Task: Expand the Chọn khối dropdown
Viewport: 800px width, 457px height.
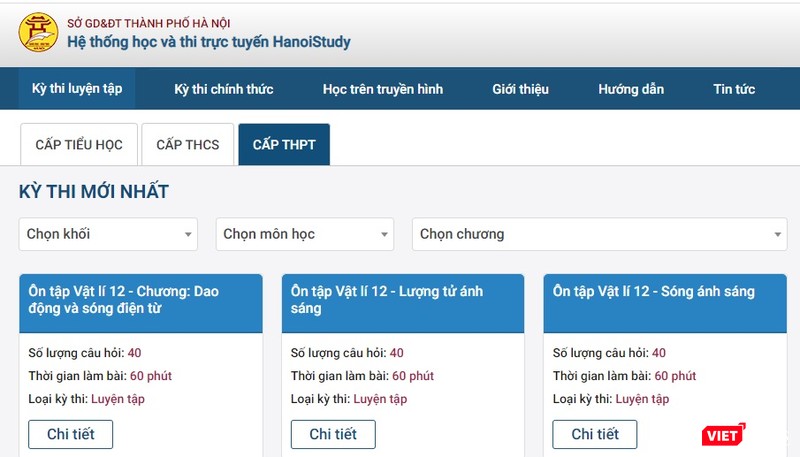Action: (x=108, y=234)
